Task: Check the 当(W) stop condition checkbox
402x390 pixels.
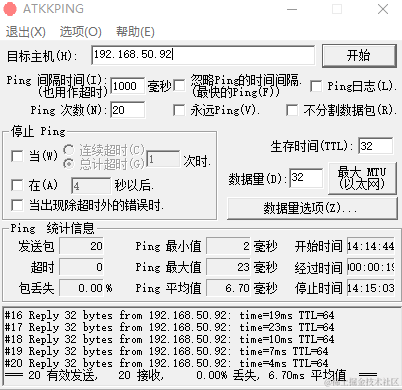Action: [17, 156]
